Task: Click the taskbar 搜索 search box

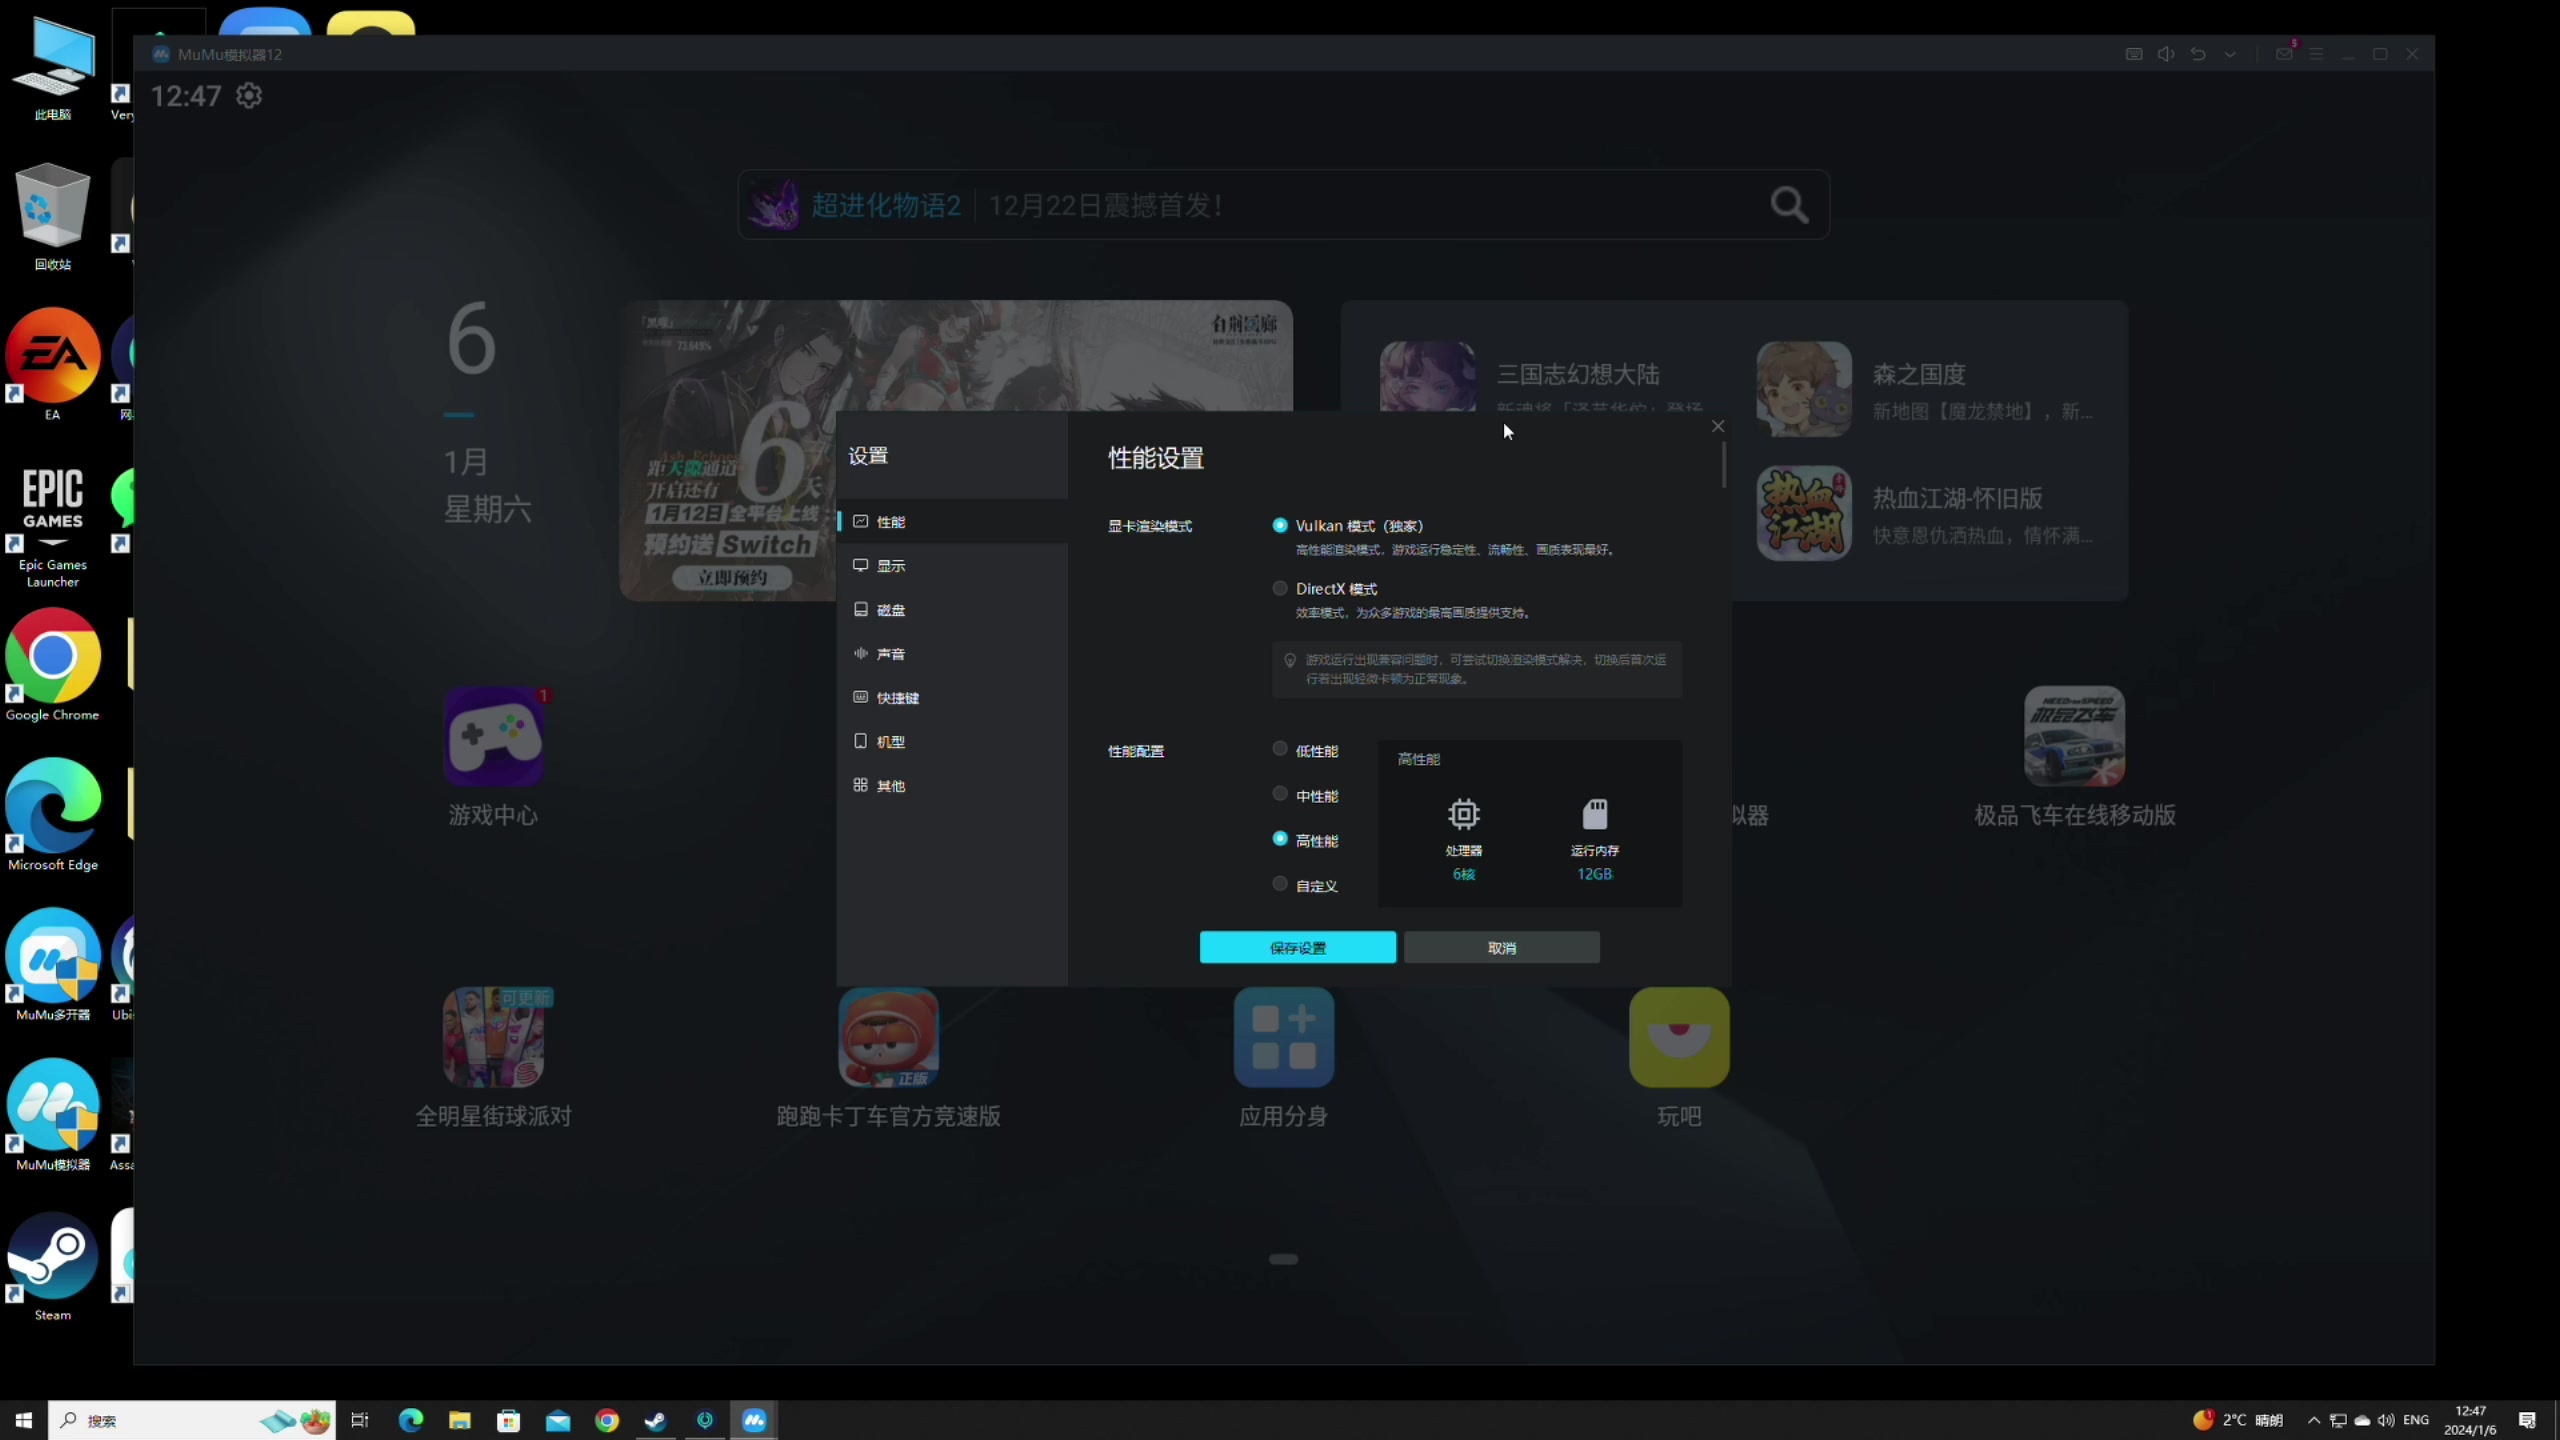Action: 192,1420
